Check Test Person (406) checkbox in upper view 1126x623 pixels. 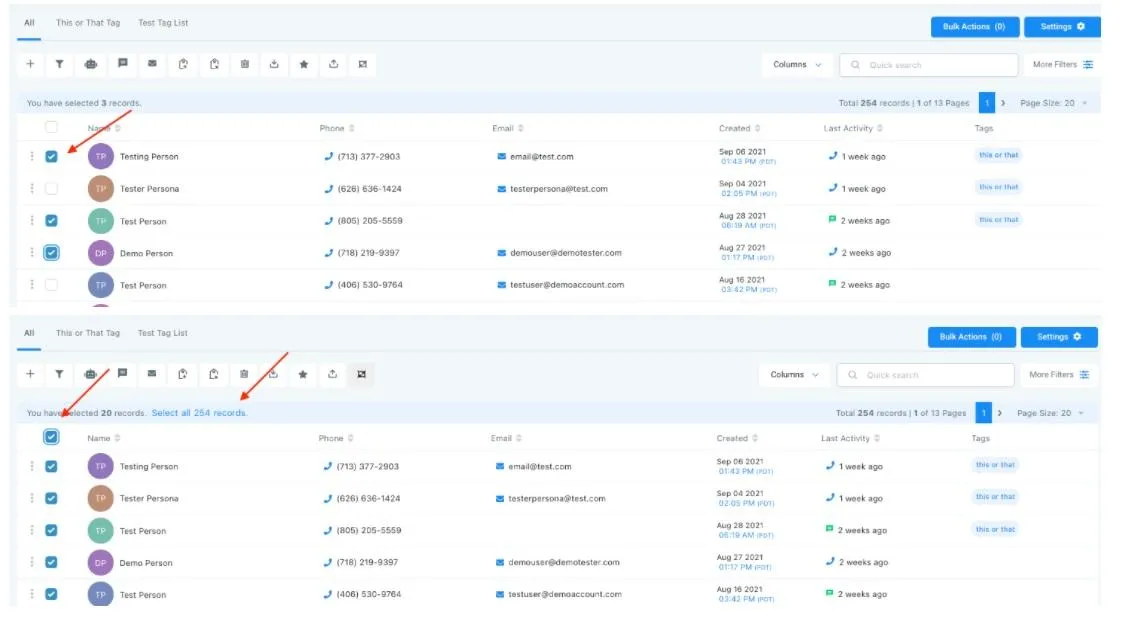tap(51, 285)
